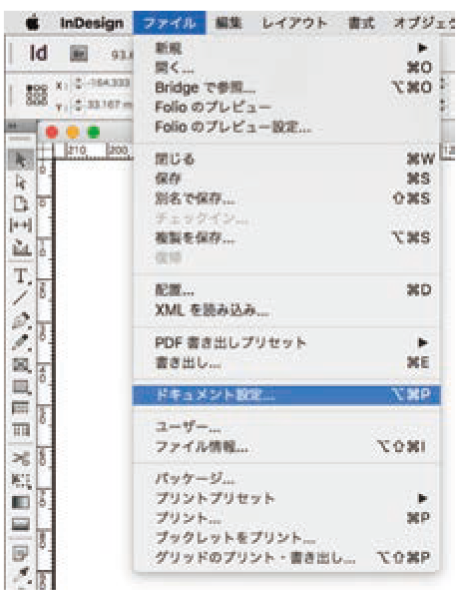
Task: Select the Gap tool
Action: (21, 225)
